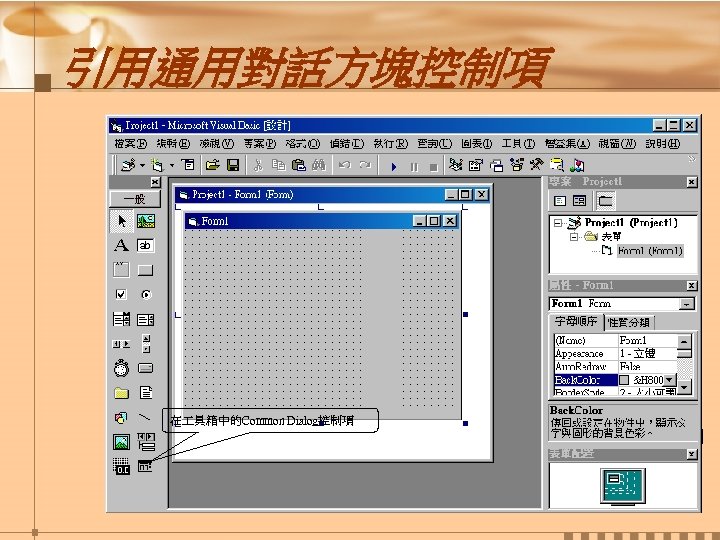Select the CommandButton control in toolbox
This screenshot has width=720, height=540.
(x=146, y=270)
